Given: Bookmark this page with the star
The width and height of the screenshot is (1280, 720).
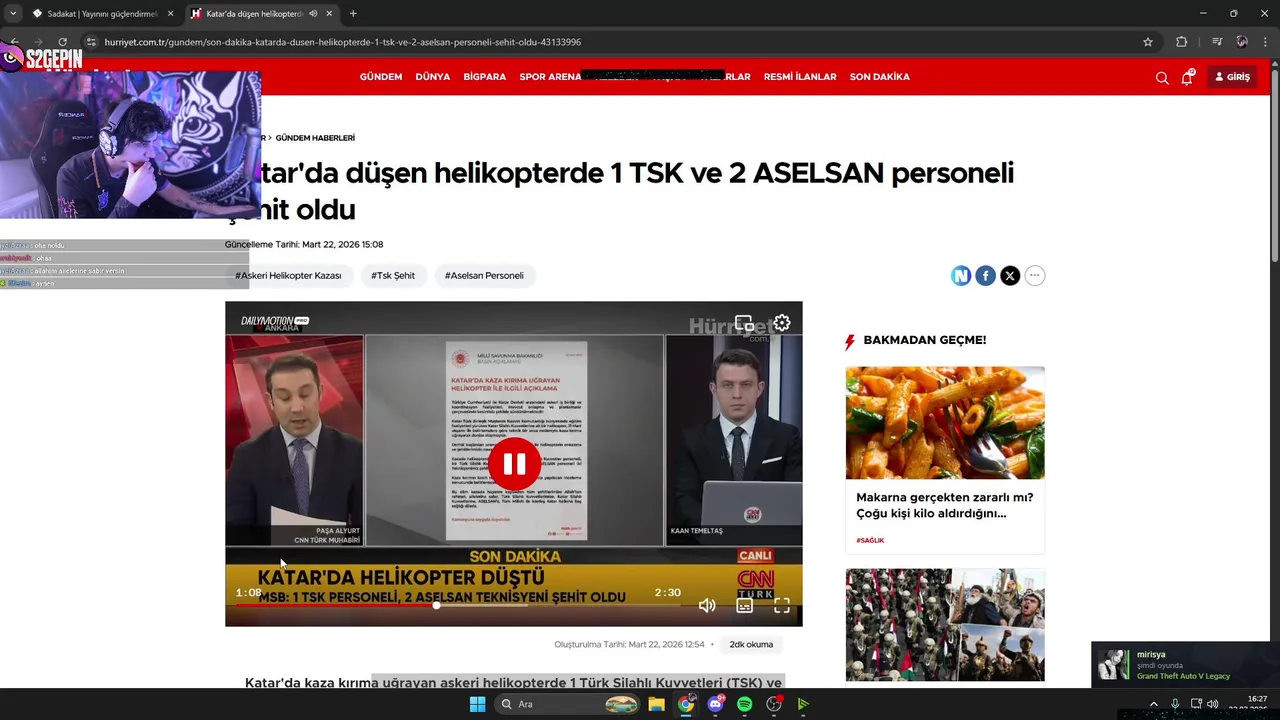Looking at the screenshot, I should pos(1148,42).
